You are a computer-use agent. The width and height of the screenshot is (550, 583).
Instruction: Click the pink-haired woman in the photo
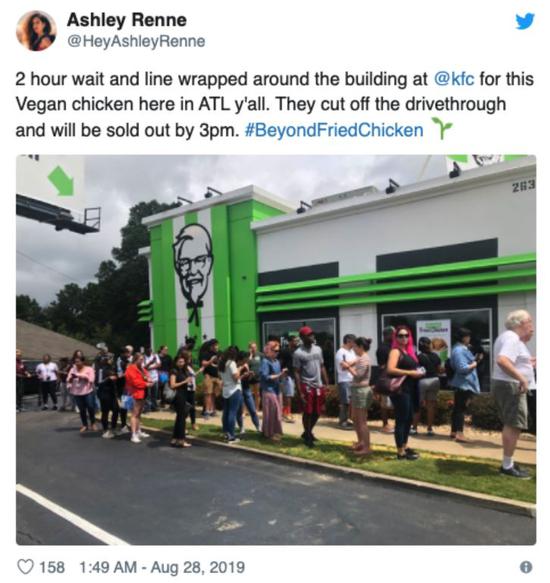[x=404, y=392]
